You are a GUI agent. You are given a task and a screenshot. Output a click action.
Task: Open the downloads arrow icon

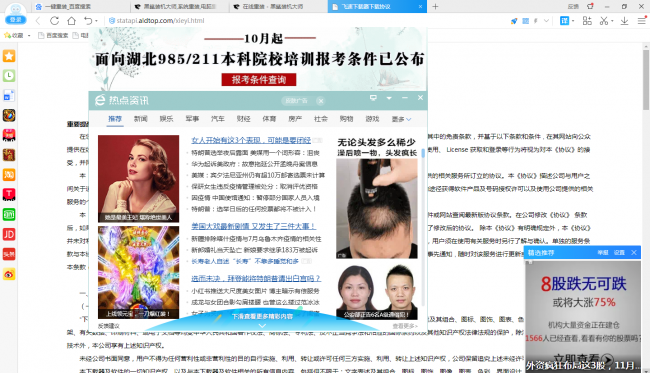(624, 21)
